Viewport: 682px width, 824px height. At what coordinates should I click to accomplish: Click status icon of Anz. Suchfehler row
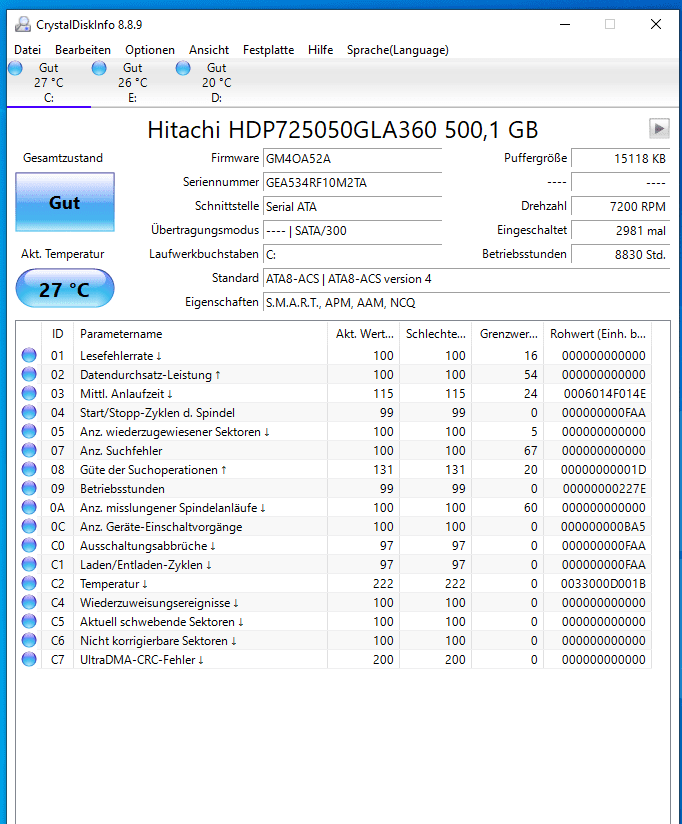[x=29, y=450]
